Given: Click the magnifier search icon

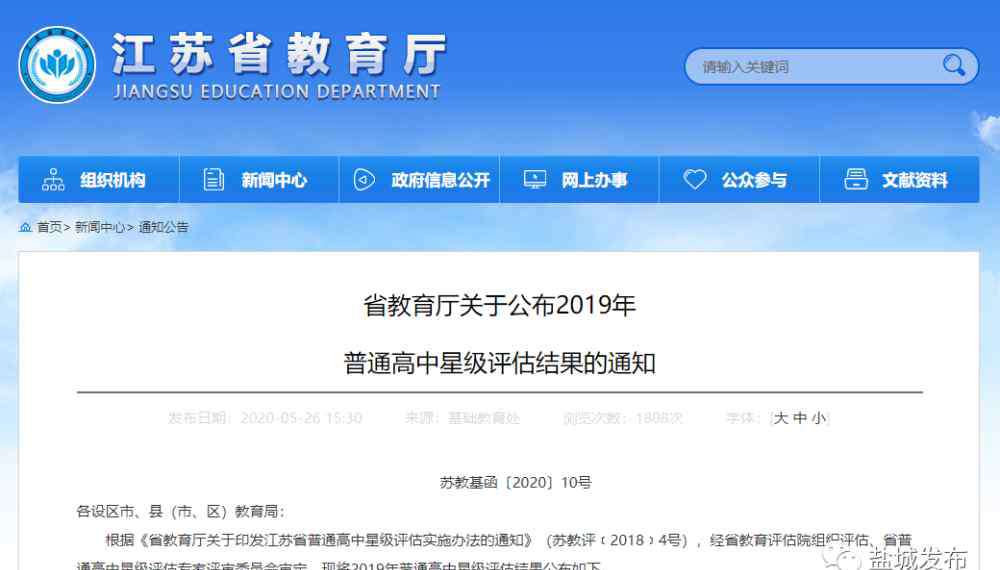Looking at the screenshot, I should (953, 65).
